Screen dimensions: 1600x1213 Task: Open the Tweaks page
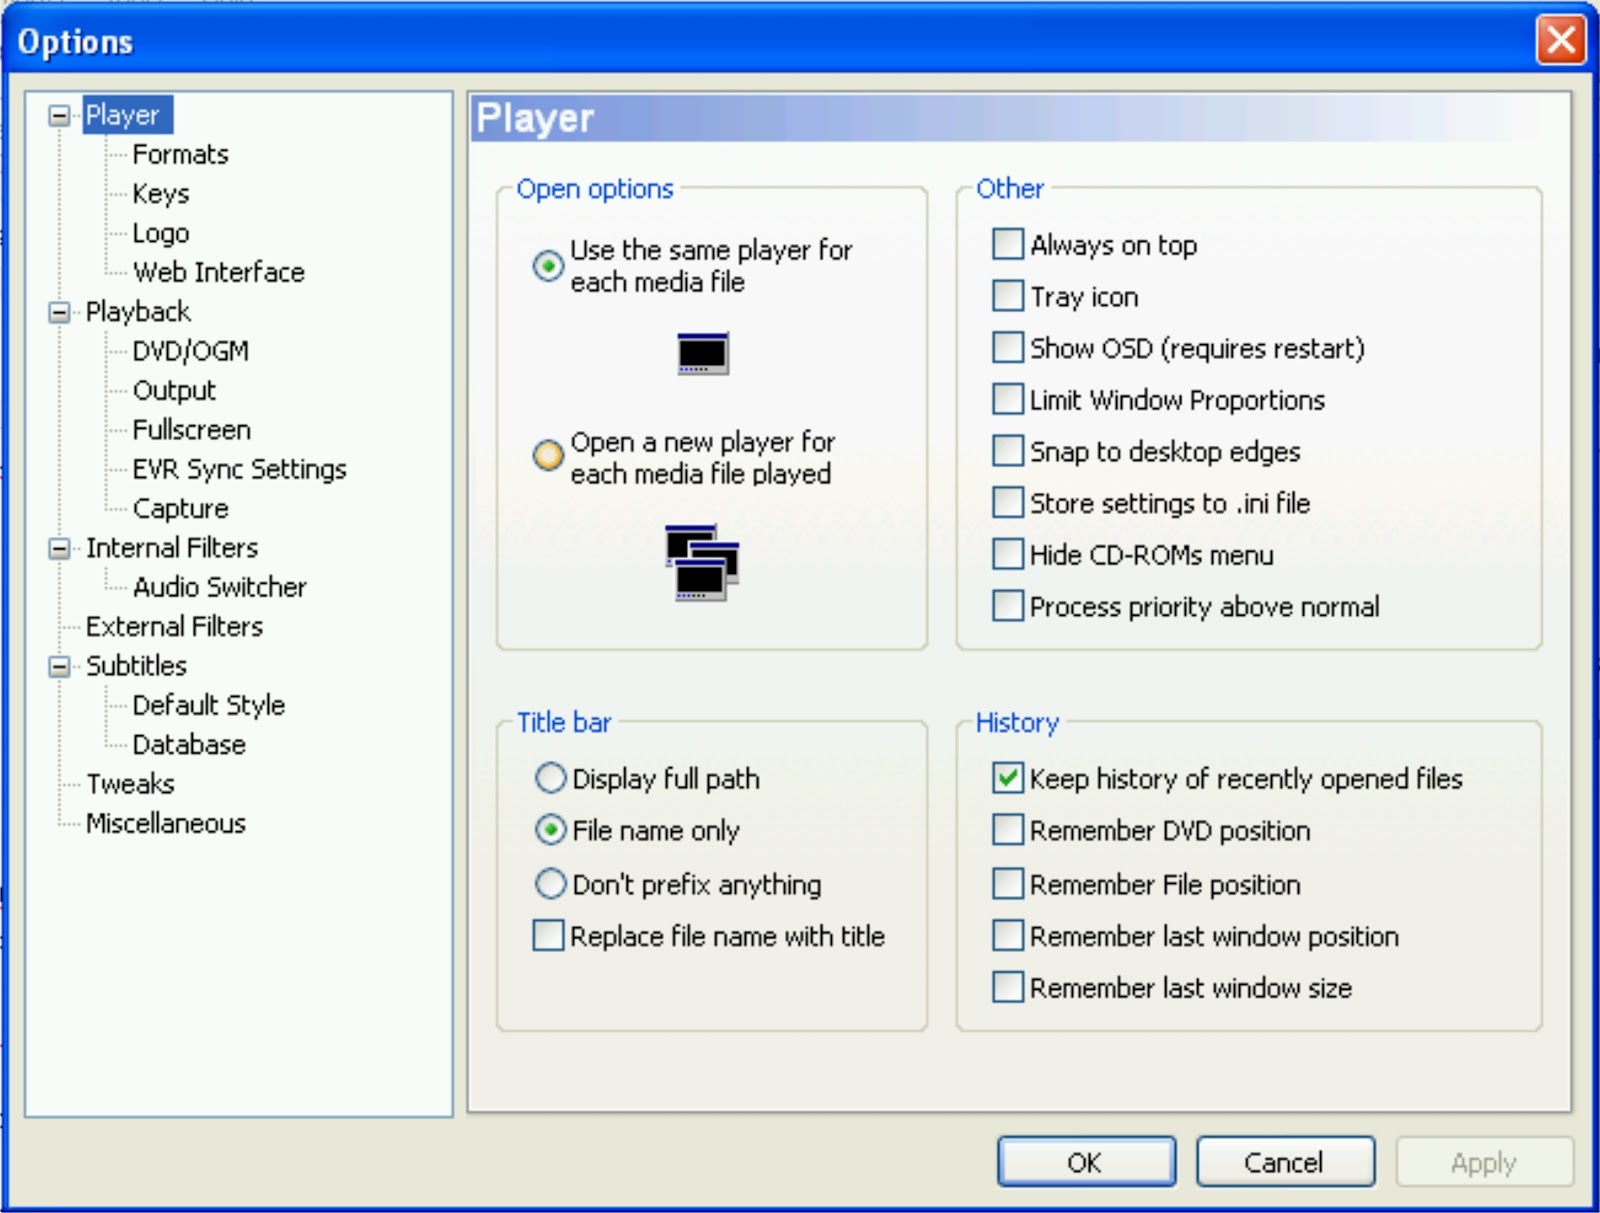coord(131,784)
